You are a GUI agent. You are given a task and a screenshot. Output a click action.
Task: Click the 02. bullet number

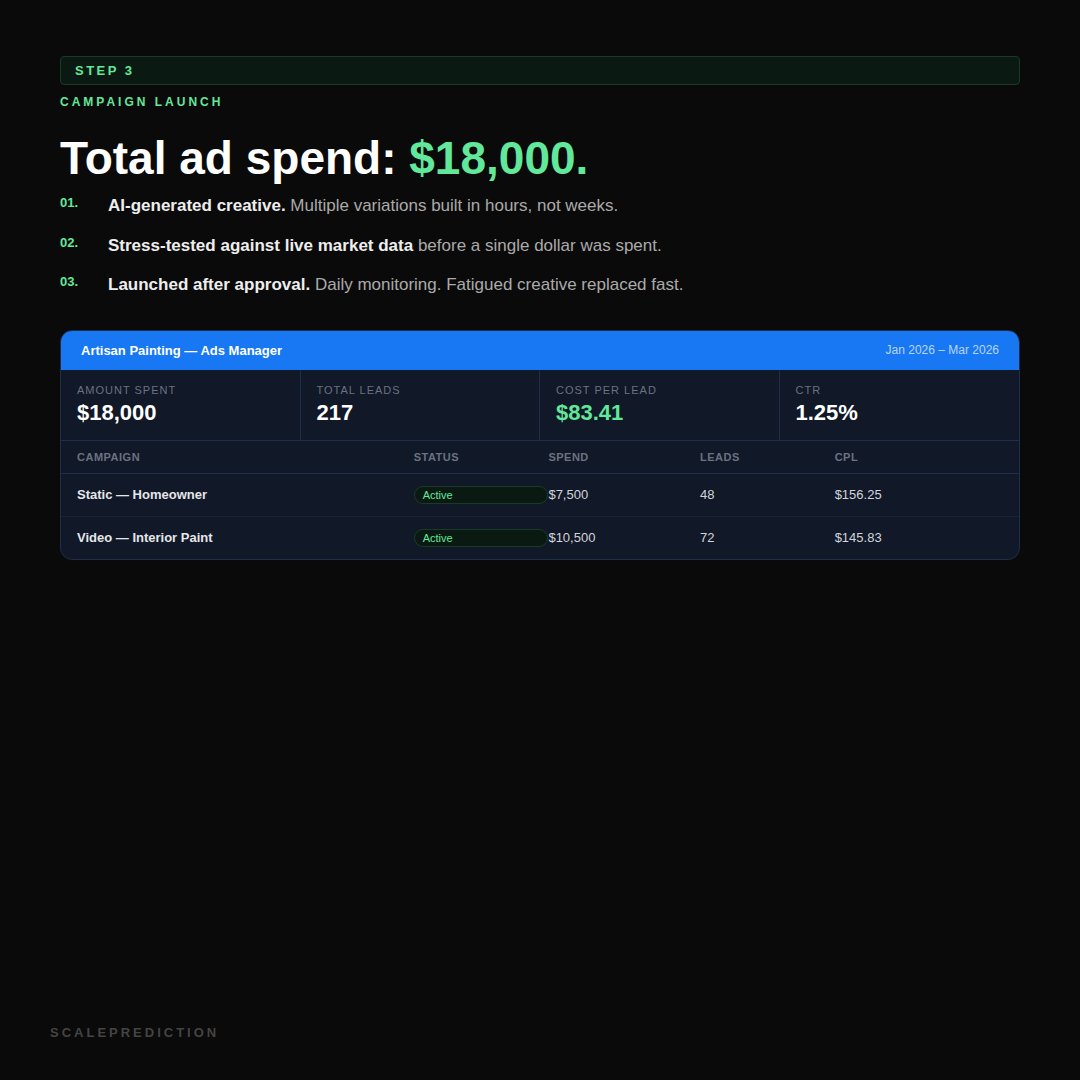69,243
